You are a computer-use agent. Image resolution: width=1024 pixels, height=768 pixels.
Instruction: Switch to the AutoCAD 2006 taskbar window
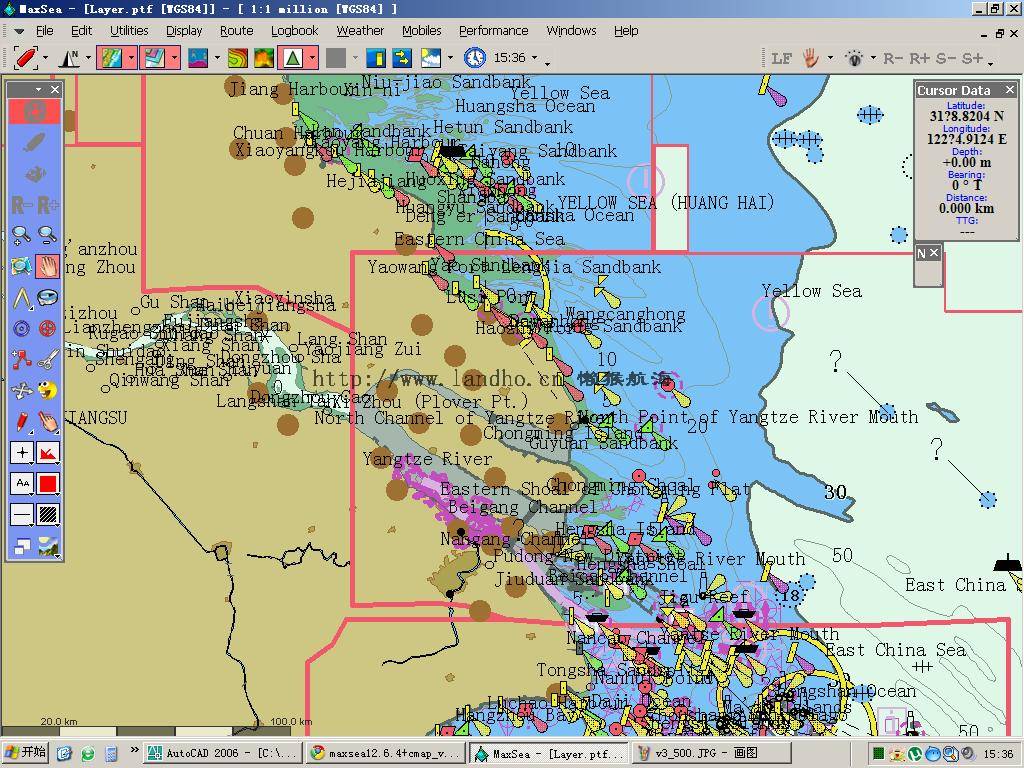pyautogui.click(x=223, y=753)
